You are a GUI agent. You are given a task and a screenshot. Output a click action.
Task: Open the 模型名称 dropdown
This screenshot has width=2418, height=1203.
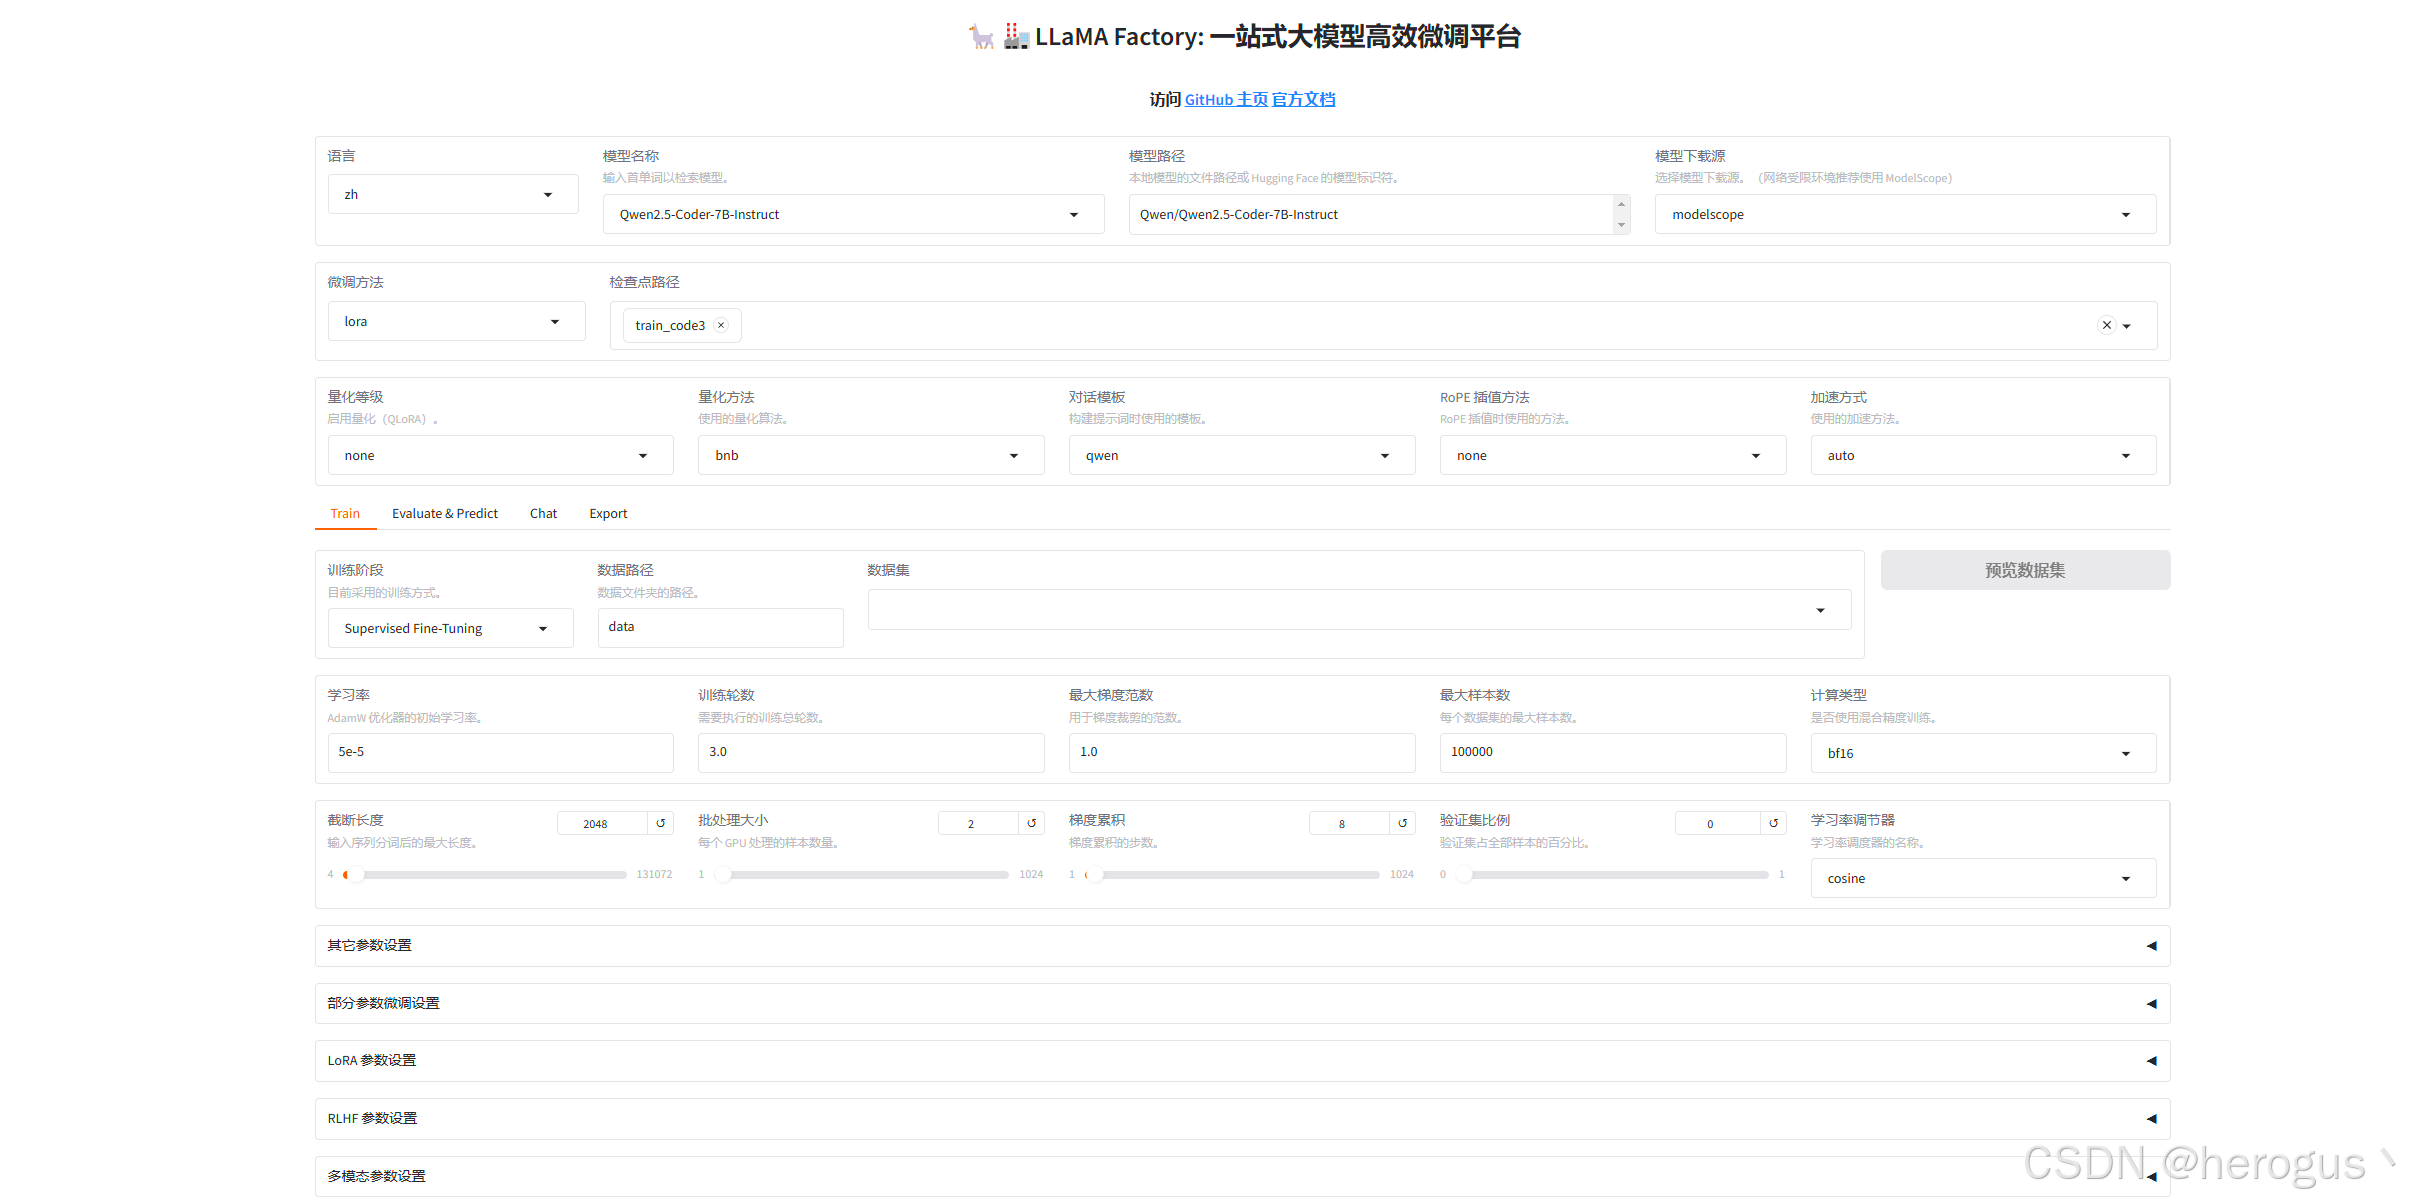pyautogui.click(x=852, y=214)
